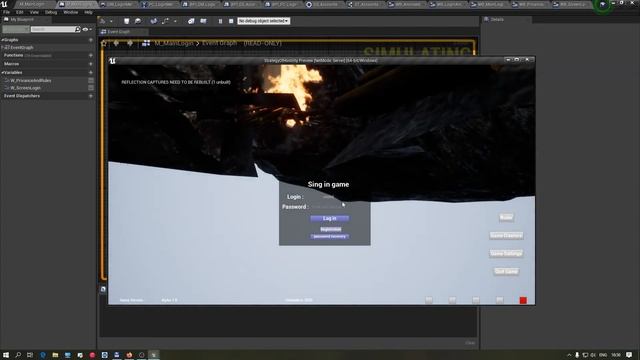The image size is (640, 360).
Task: Open Windows taskbar search
Action: point(18,355)
